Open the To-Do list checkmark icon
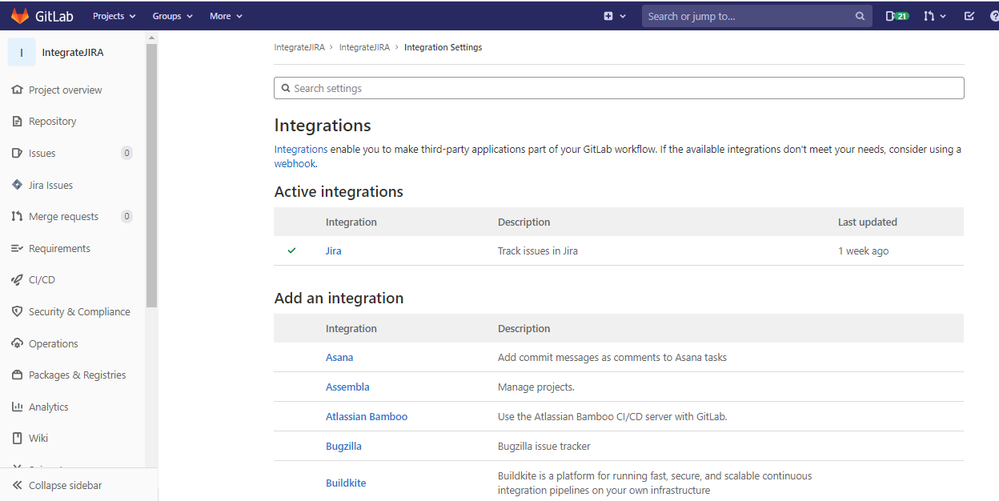 tap(969, 16)
